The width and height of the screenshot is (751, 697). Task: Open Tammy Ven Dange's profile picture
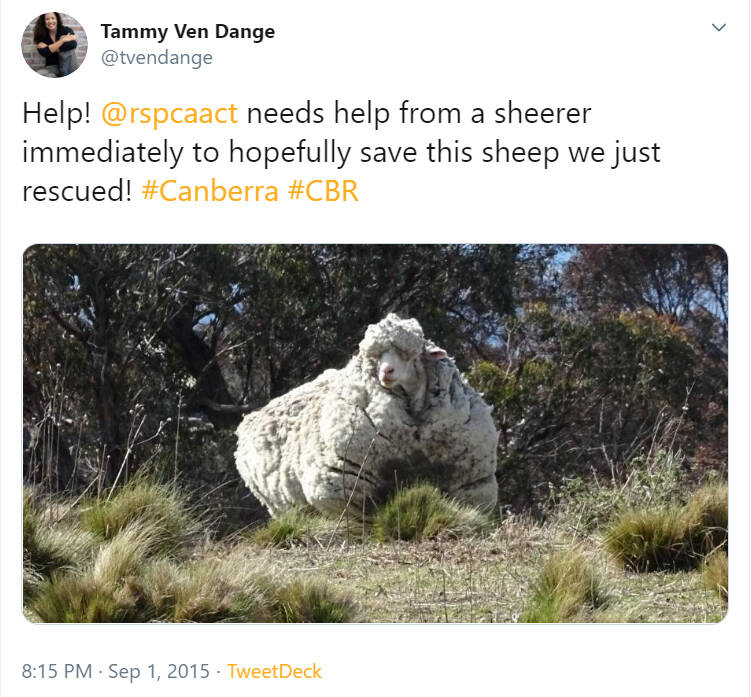pos(55,45)
